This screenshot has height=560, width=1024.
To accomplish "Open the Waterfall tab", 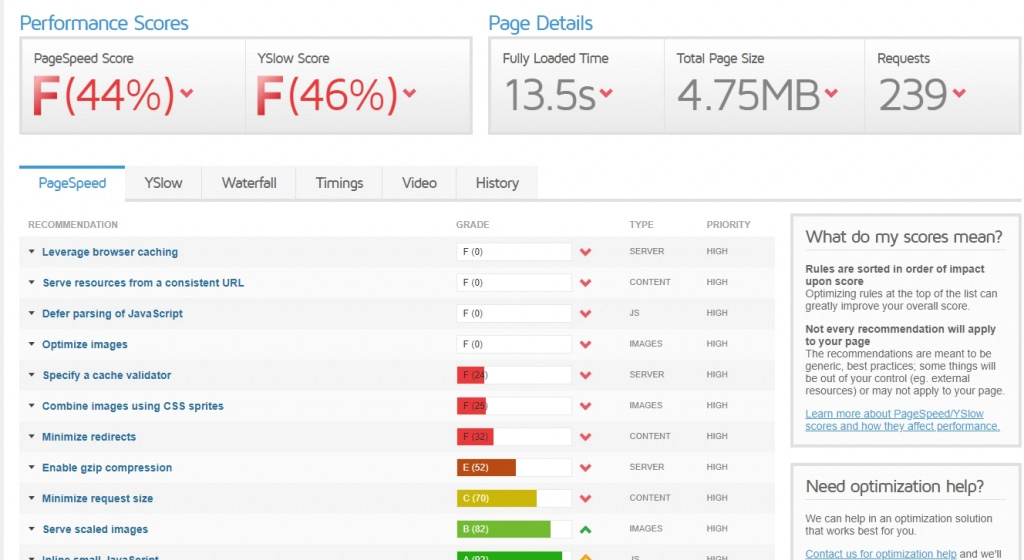I will (249, 183).
